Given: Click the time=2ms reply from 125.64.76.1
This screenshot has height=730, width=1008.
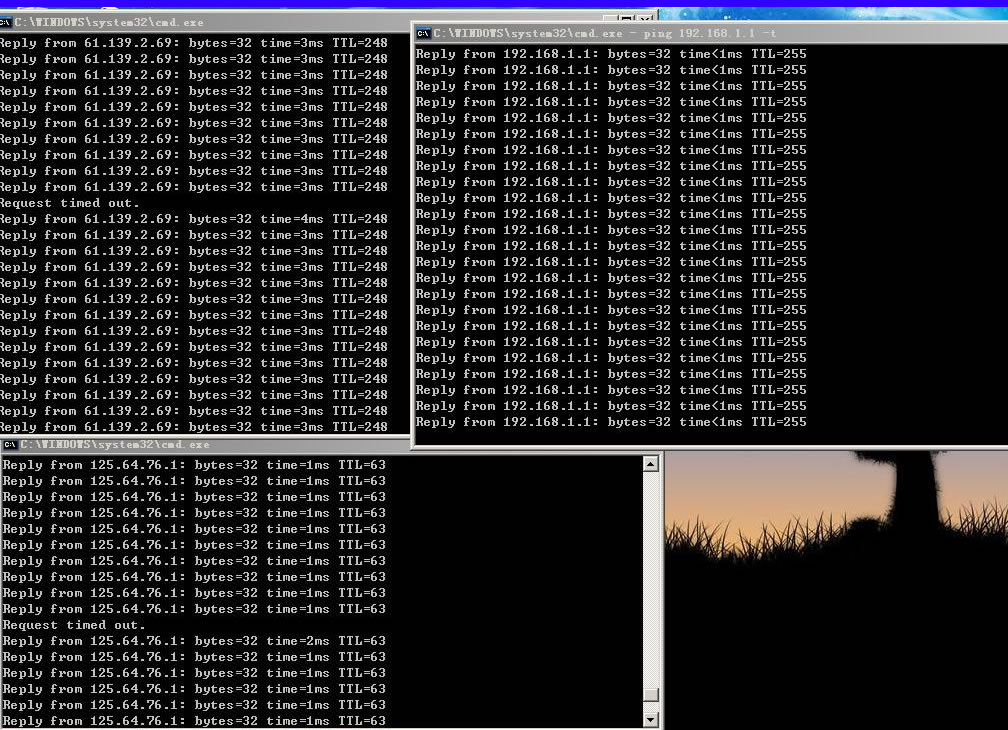Looking at the screenshot, I should pos(193,641).
